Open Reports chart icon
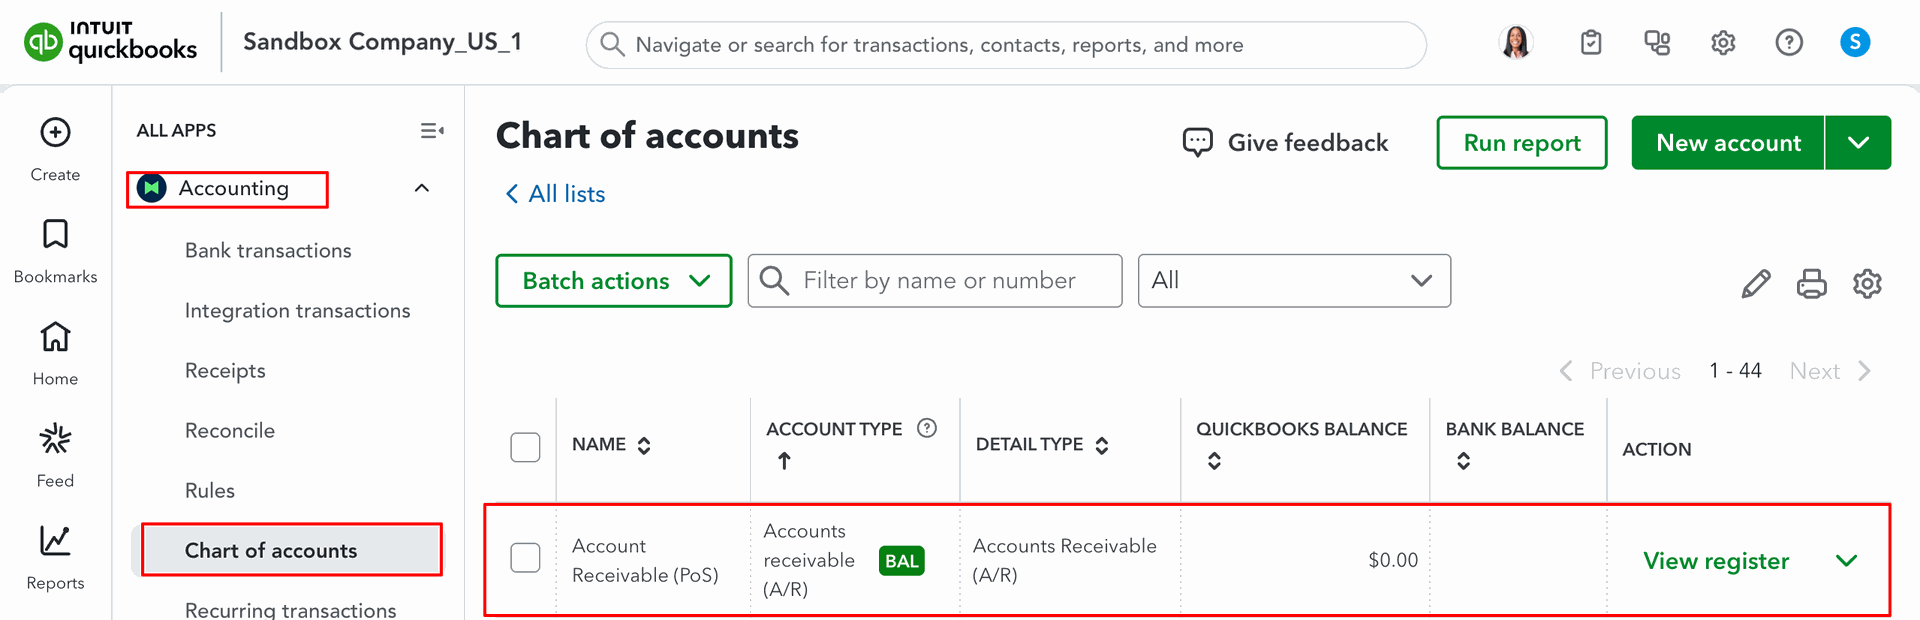 55,541
